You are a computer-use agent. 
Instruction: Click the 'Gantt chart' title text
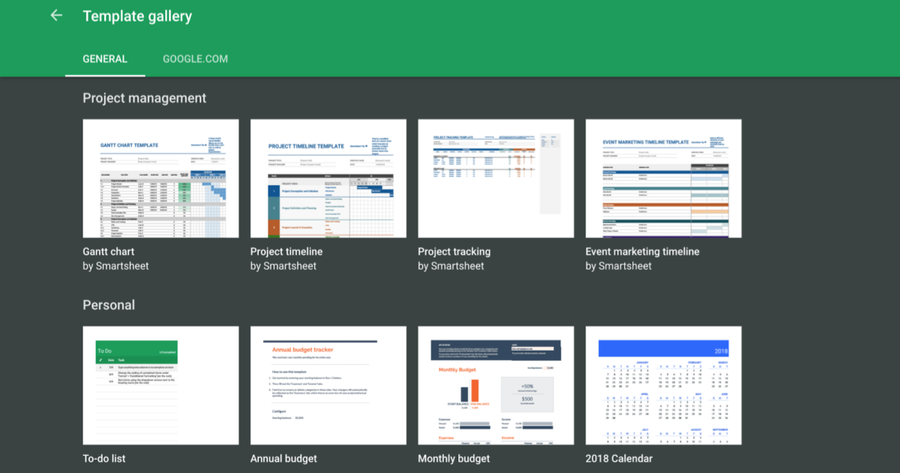pyautogui.click(x=108, y=251)
